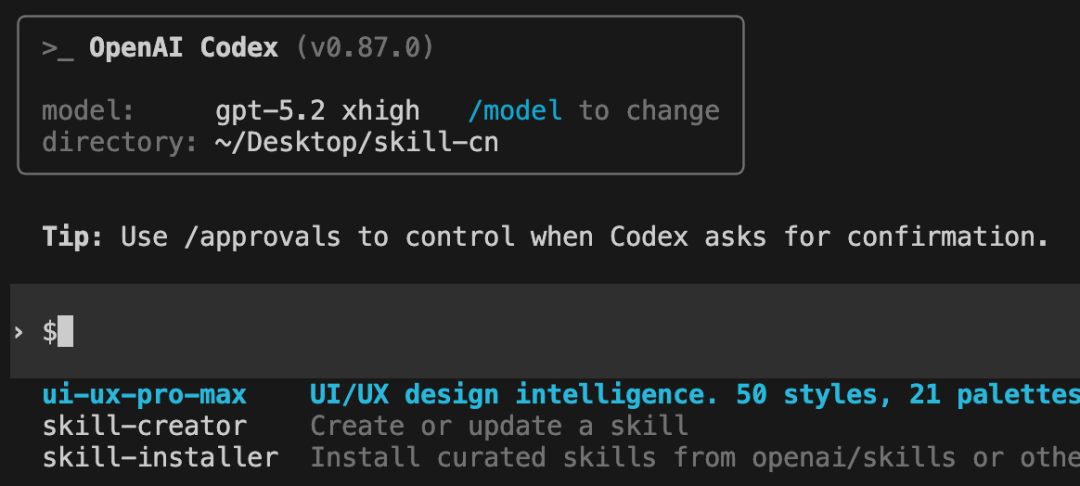Select the ui-ux-pro-max skill entry
Viewport: 1080px width, 486px height.
pos(144,395)
